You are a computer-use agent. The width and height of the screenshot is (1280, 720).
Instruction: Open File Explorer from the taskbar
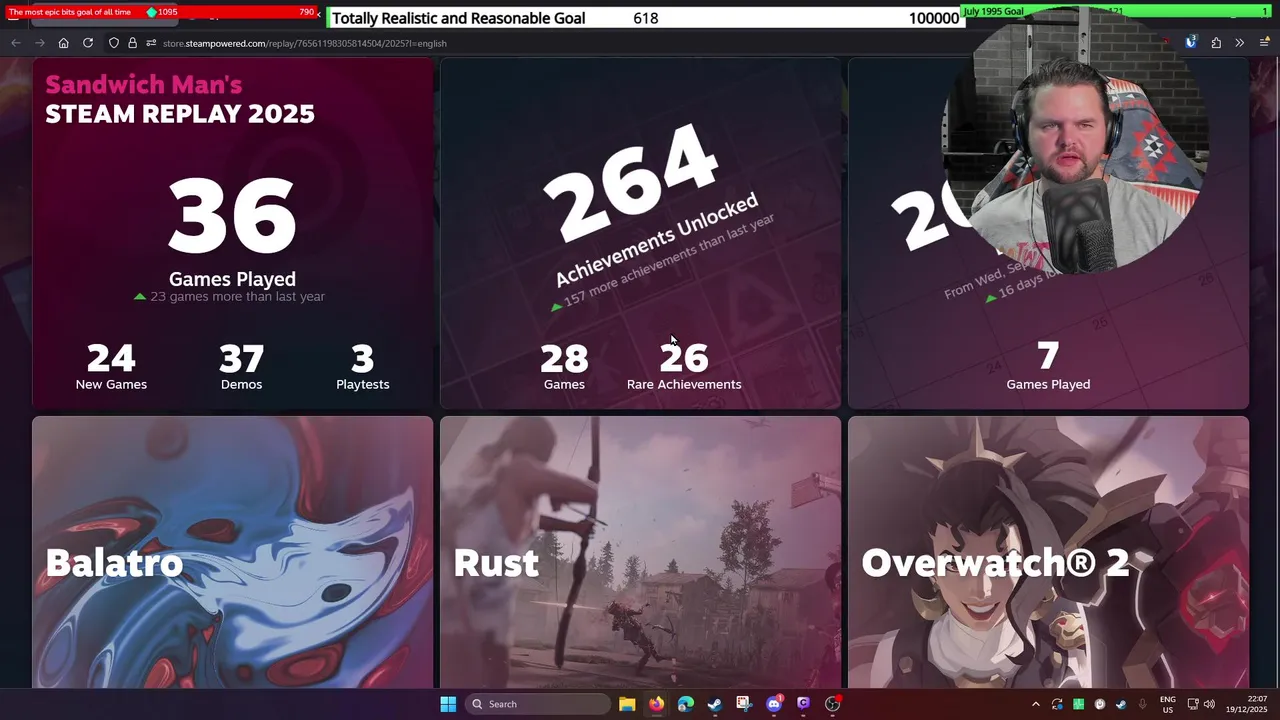[627, 704]
